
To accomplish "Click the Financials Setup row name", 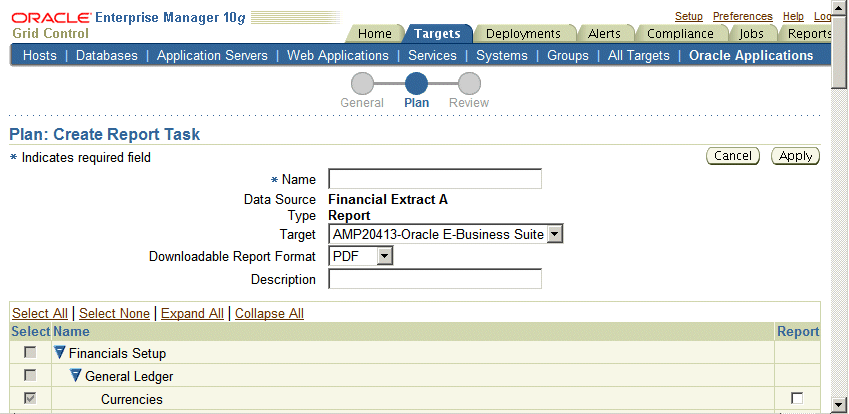I will coord(117,353).
